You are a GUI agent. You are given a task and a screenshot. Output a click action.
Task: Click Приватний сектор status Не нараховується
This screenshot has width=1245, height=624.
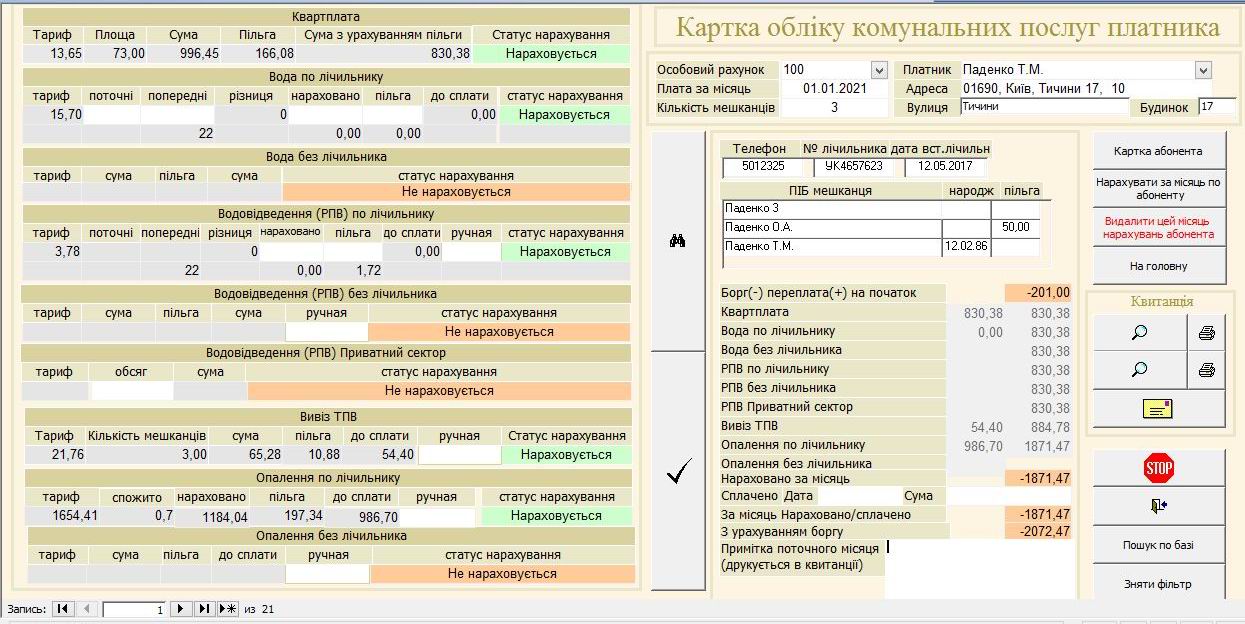tap(439, 391)
